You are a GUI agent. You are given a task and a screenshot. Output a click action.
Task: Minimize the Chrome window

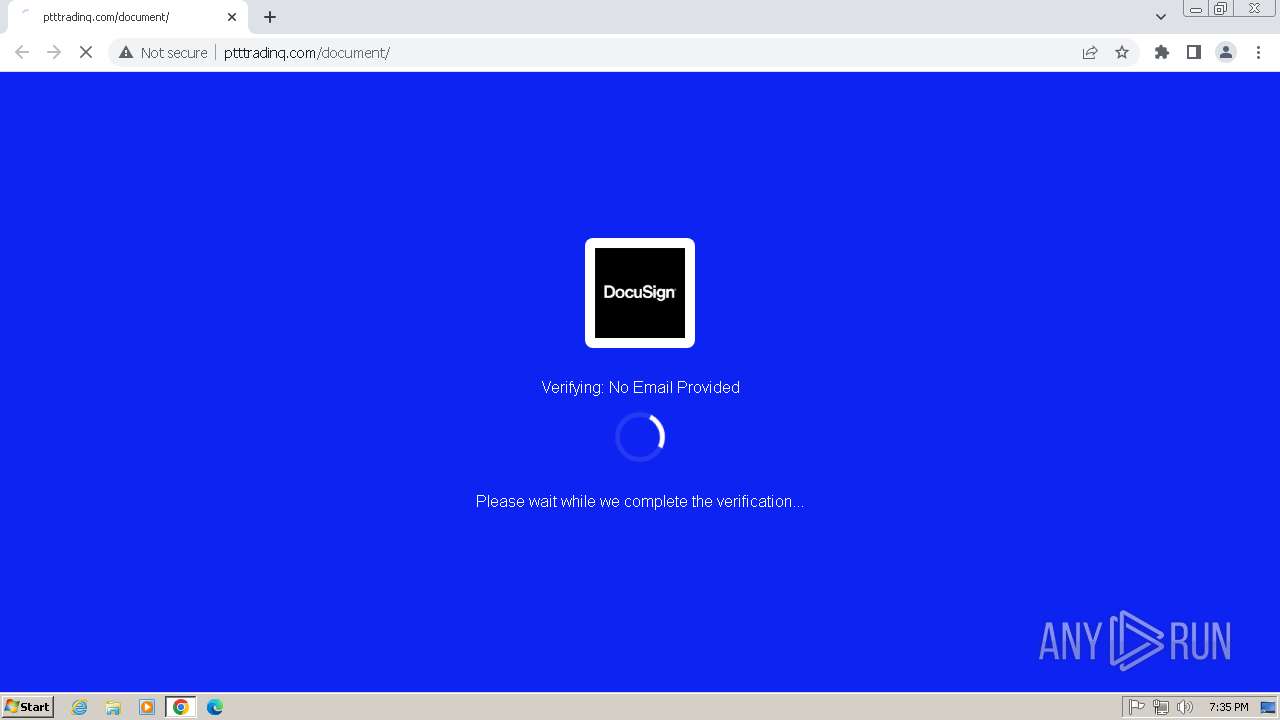pyautogui.click(x=1196, y=9)
